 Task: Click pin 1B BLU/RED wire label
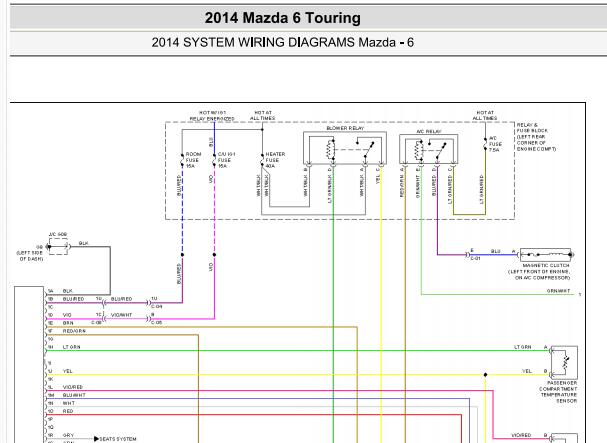[x=73, y=299]
